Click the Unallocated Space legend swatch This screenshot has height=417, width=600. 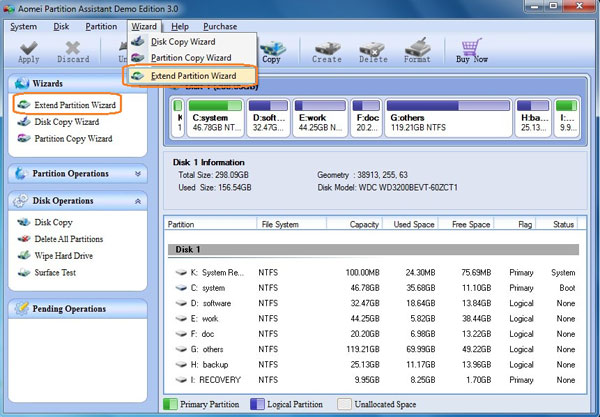[344, 404]
